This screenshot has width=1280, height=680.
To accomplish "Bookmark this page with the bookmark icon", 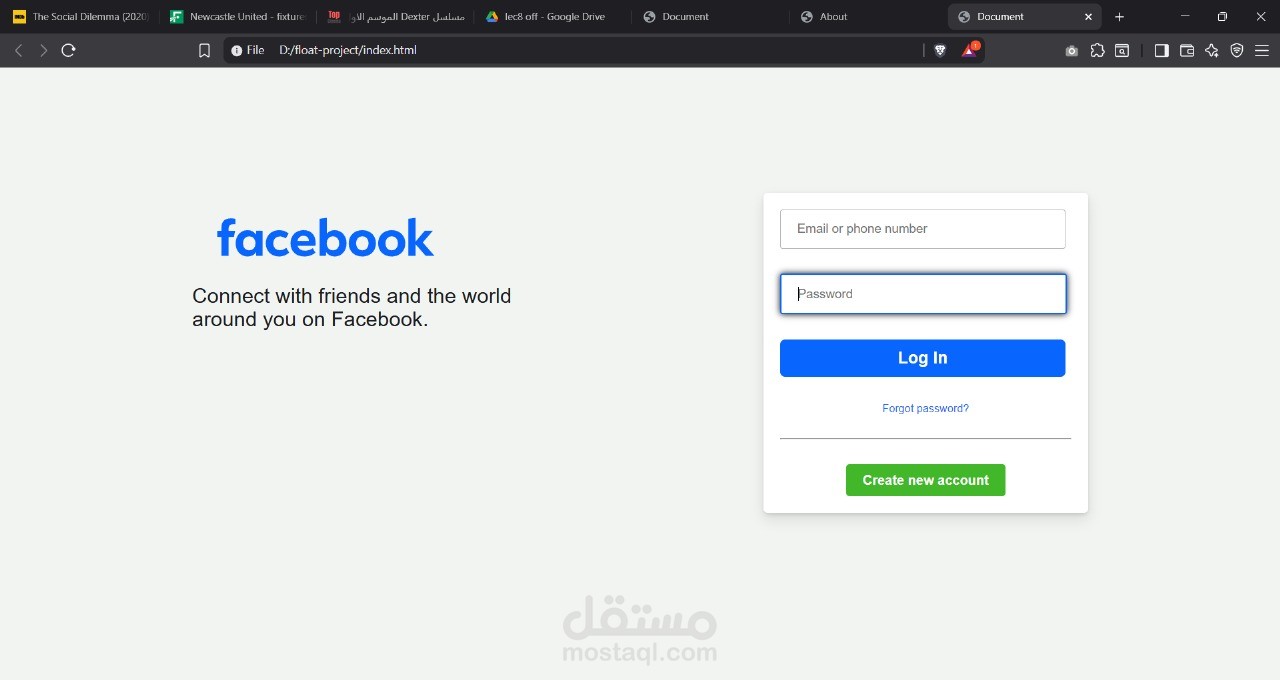I will [x=204, y=50].
